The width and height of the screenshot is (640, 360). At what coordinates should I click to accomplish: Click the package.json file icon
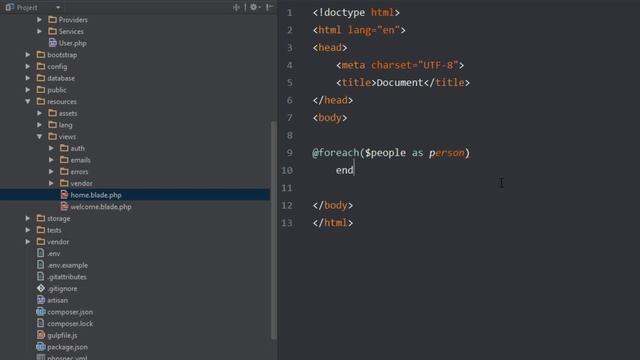pos(41,347)
